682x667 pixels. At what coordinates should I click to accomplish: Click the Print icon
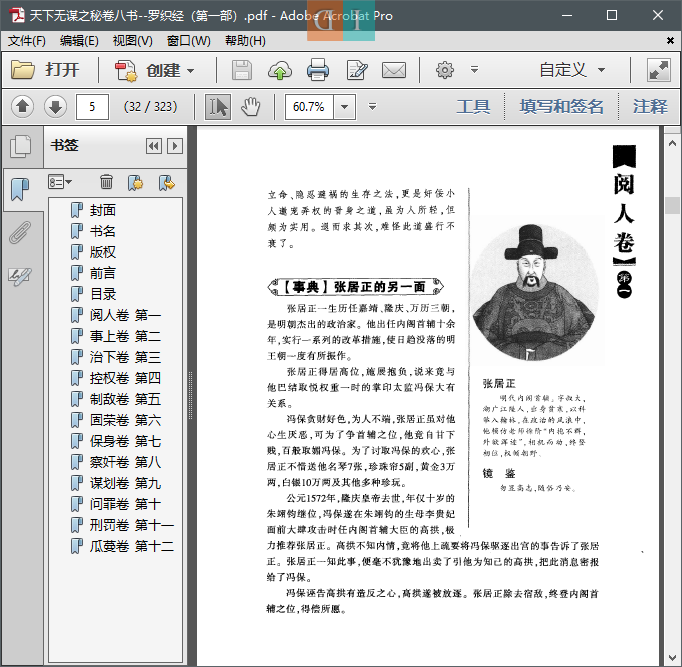click(318, 70)
